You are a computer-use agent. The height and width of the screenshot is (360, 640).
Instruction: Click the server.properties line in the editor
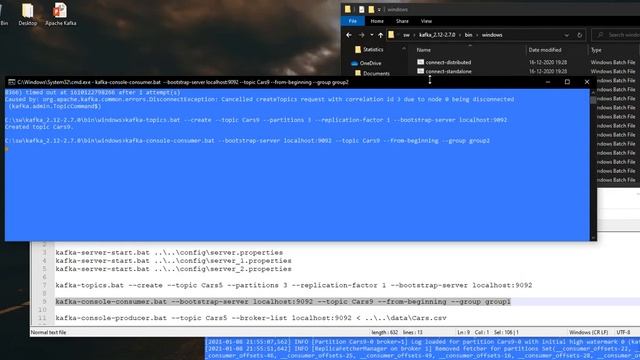click(x=169, y=253)
